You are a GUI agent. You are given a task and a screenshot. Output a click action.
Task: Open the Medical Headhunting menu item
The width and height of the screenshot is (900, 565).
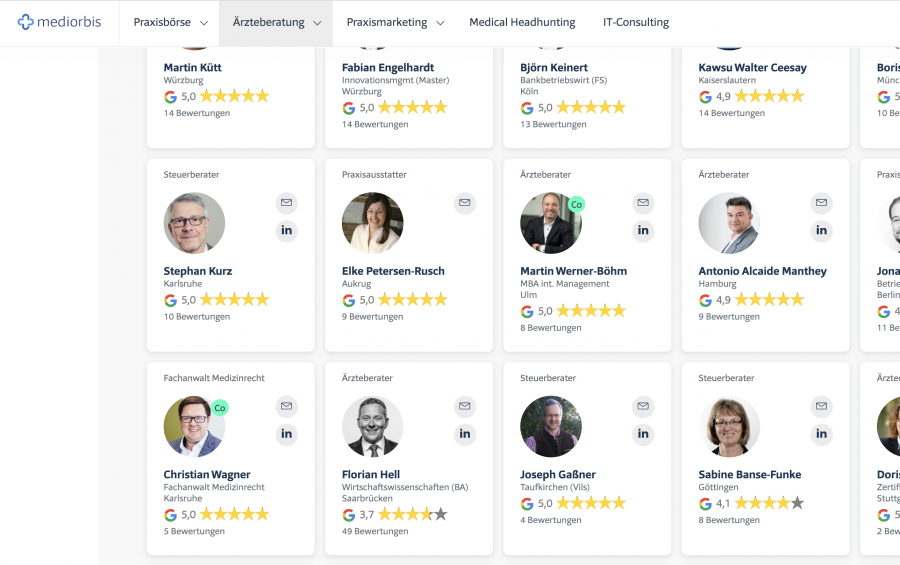(x=522, y=22)
